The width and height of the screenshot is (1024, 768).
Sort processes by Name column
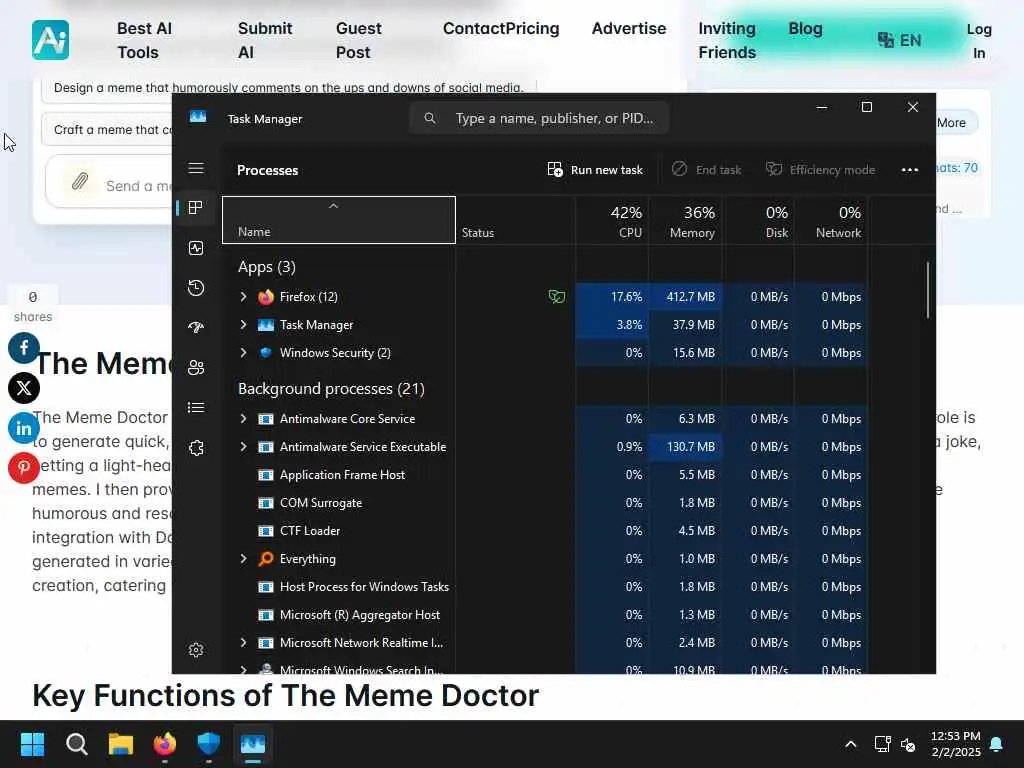(x=339, y=220)
